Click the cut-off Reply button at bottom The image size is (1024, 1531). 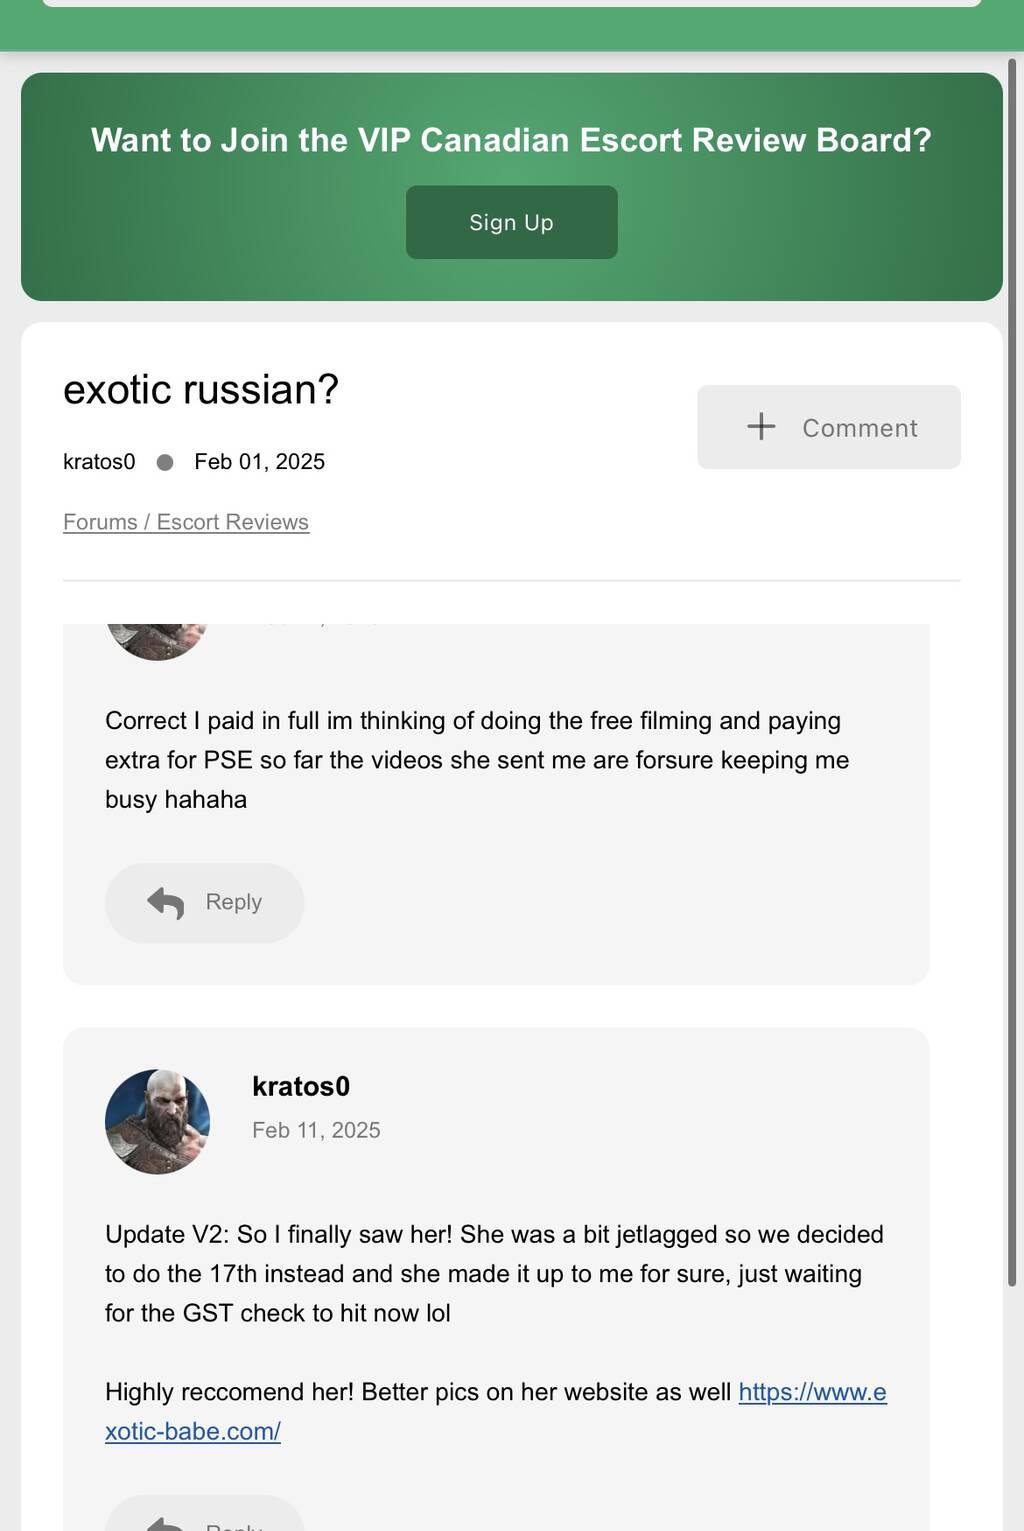[204, 1517]
